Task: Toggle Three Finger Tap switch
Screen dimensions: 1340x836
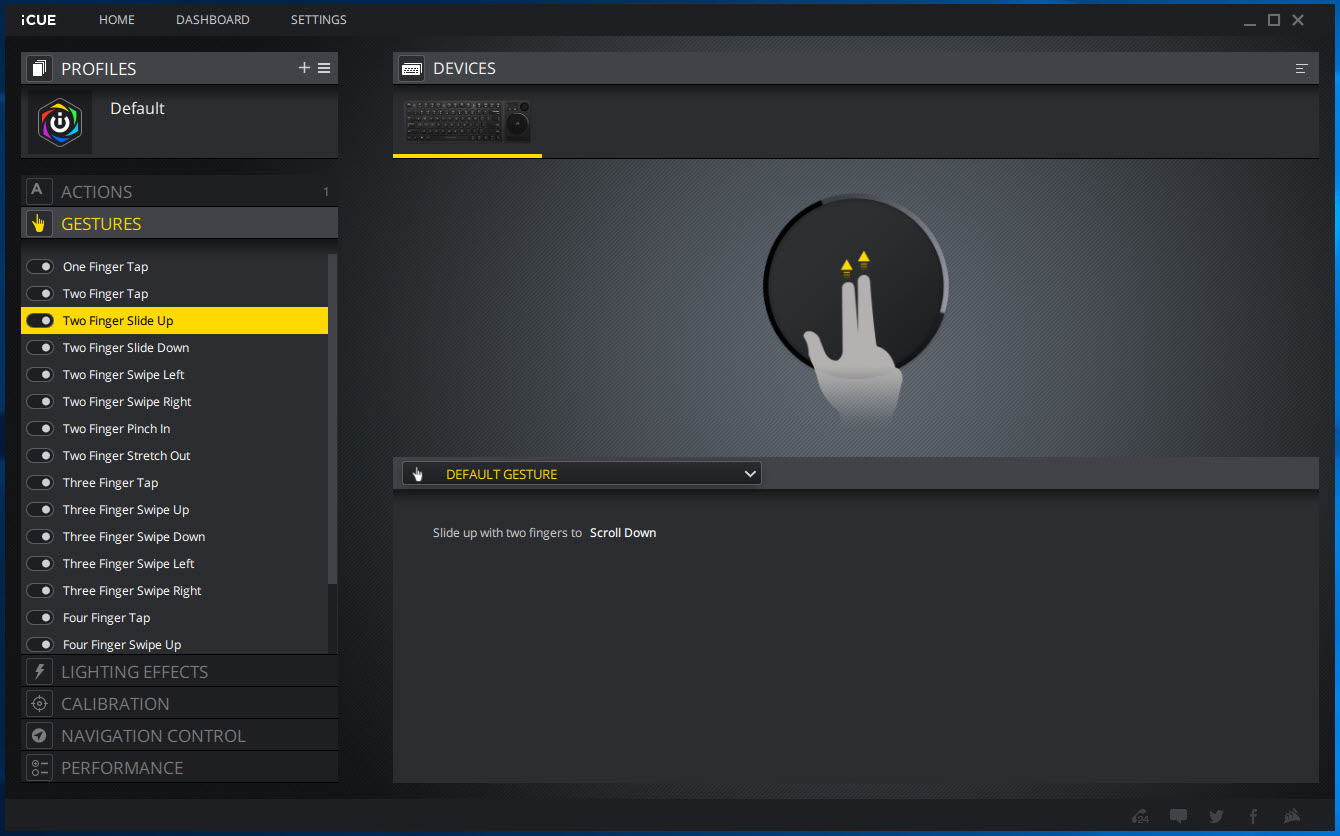Action: [40, 483]
